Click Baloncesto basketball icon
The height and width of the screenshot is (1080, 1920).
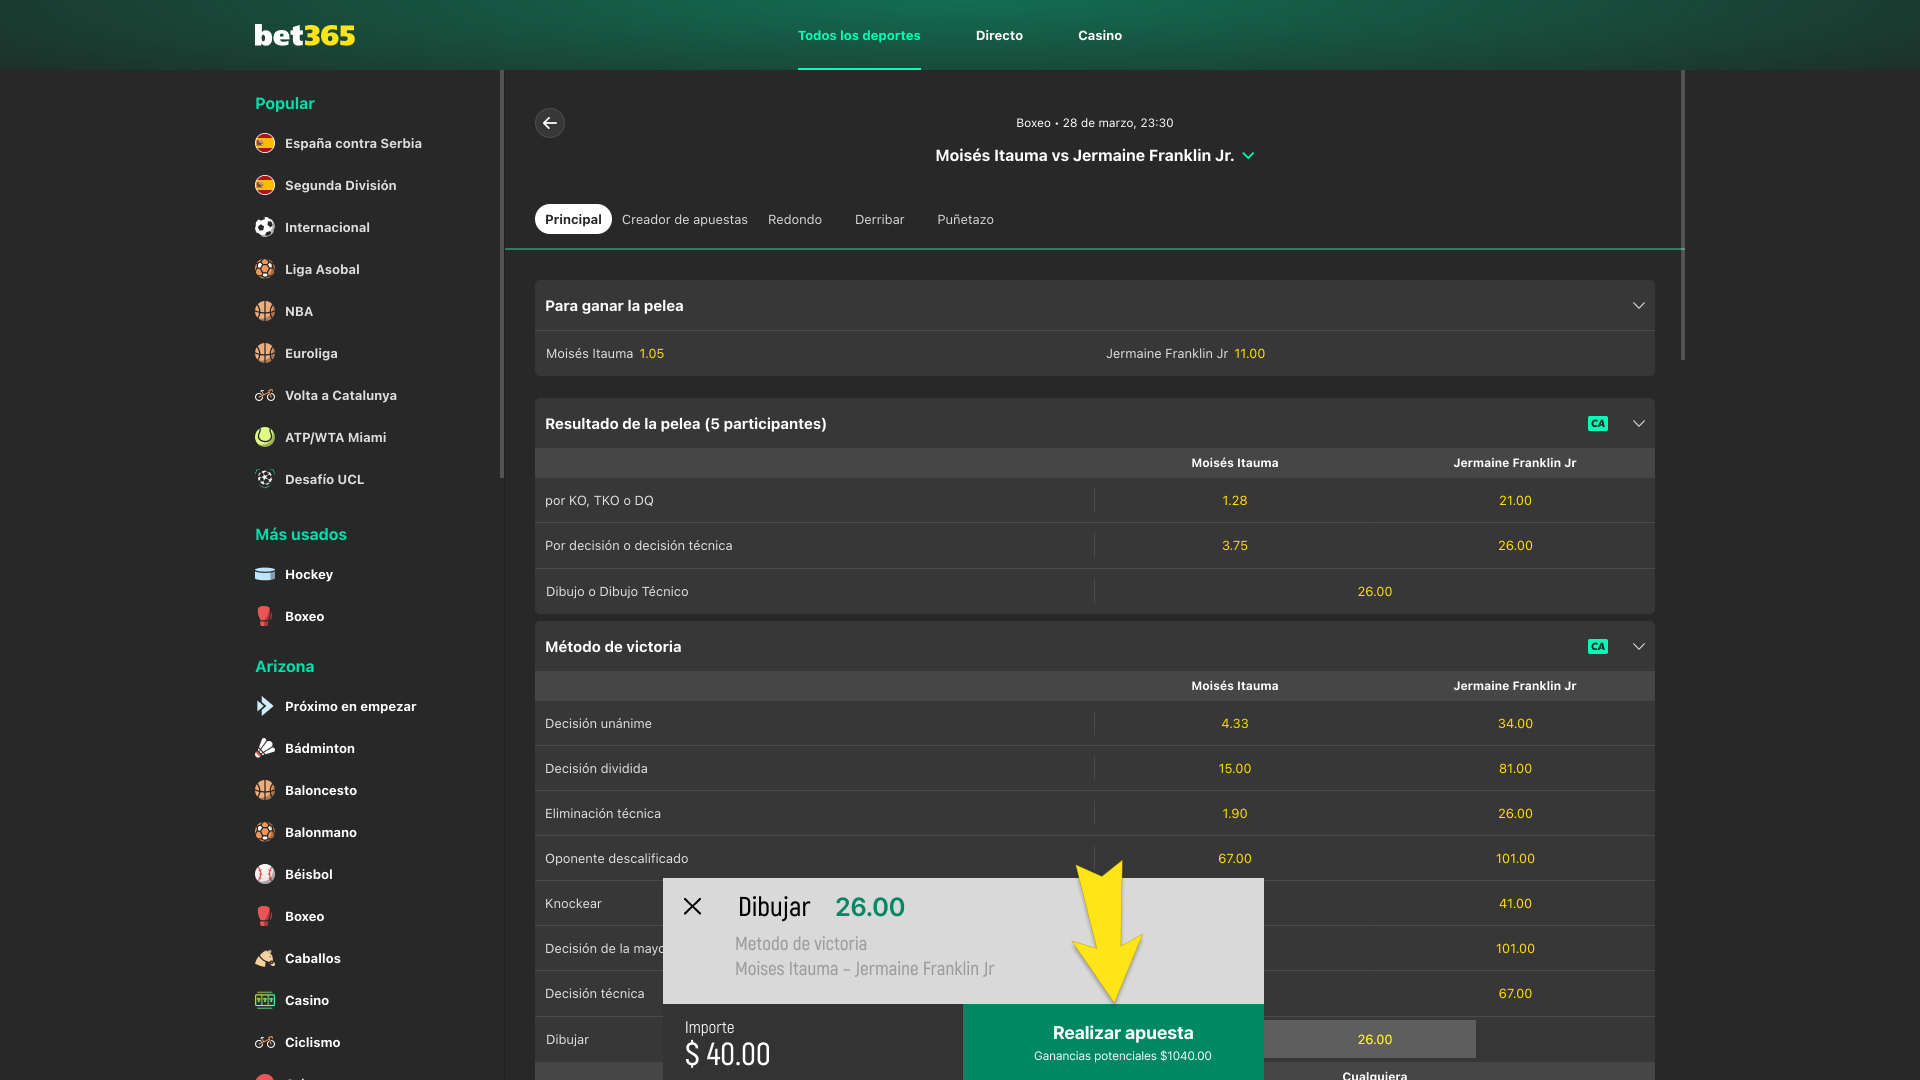point(265,790)
